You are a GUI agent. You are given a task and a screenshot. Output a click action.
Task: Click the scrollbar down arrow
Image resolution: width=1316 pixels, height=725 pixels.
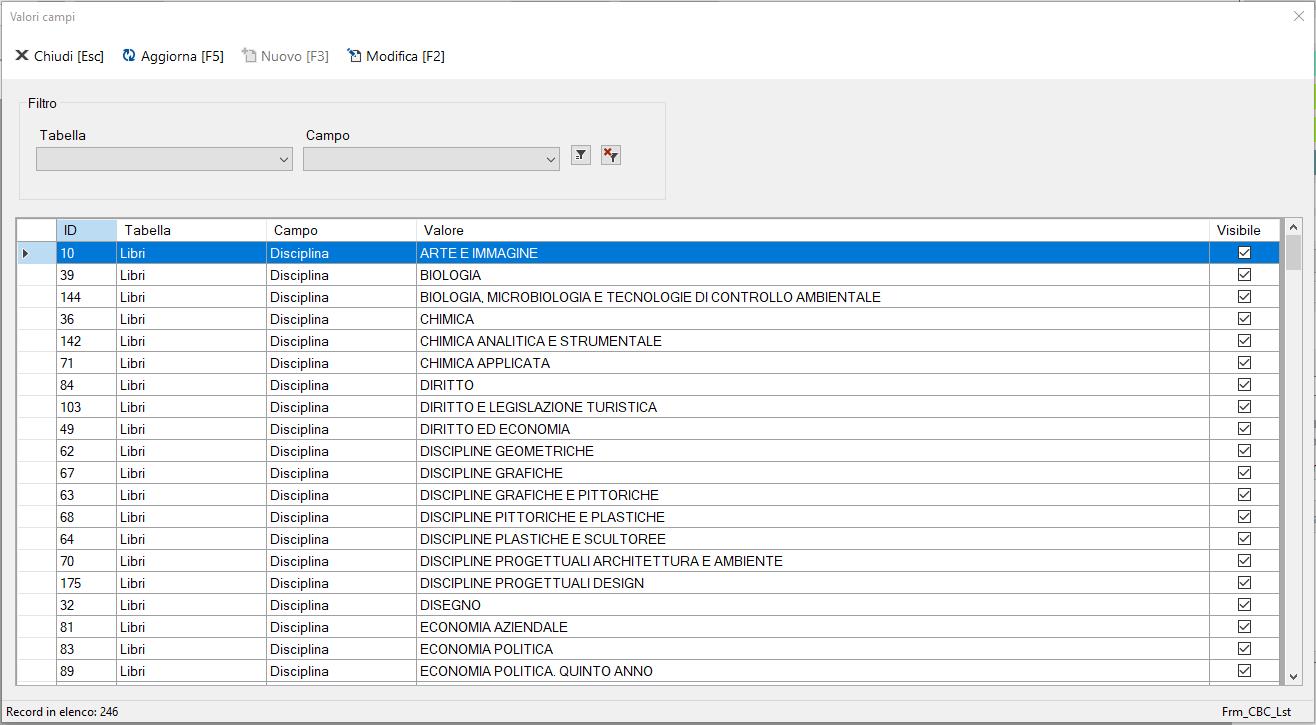coord(1293,676)
